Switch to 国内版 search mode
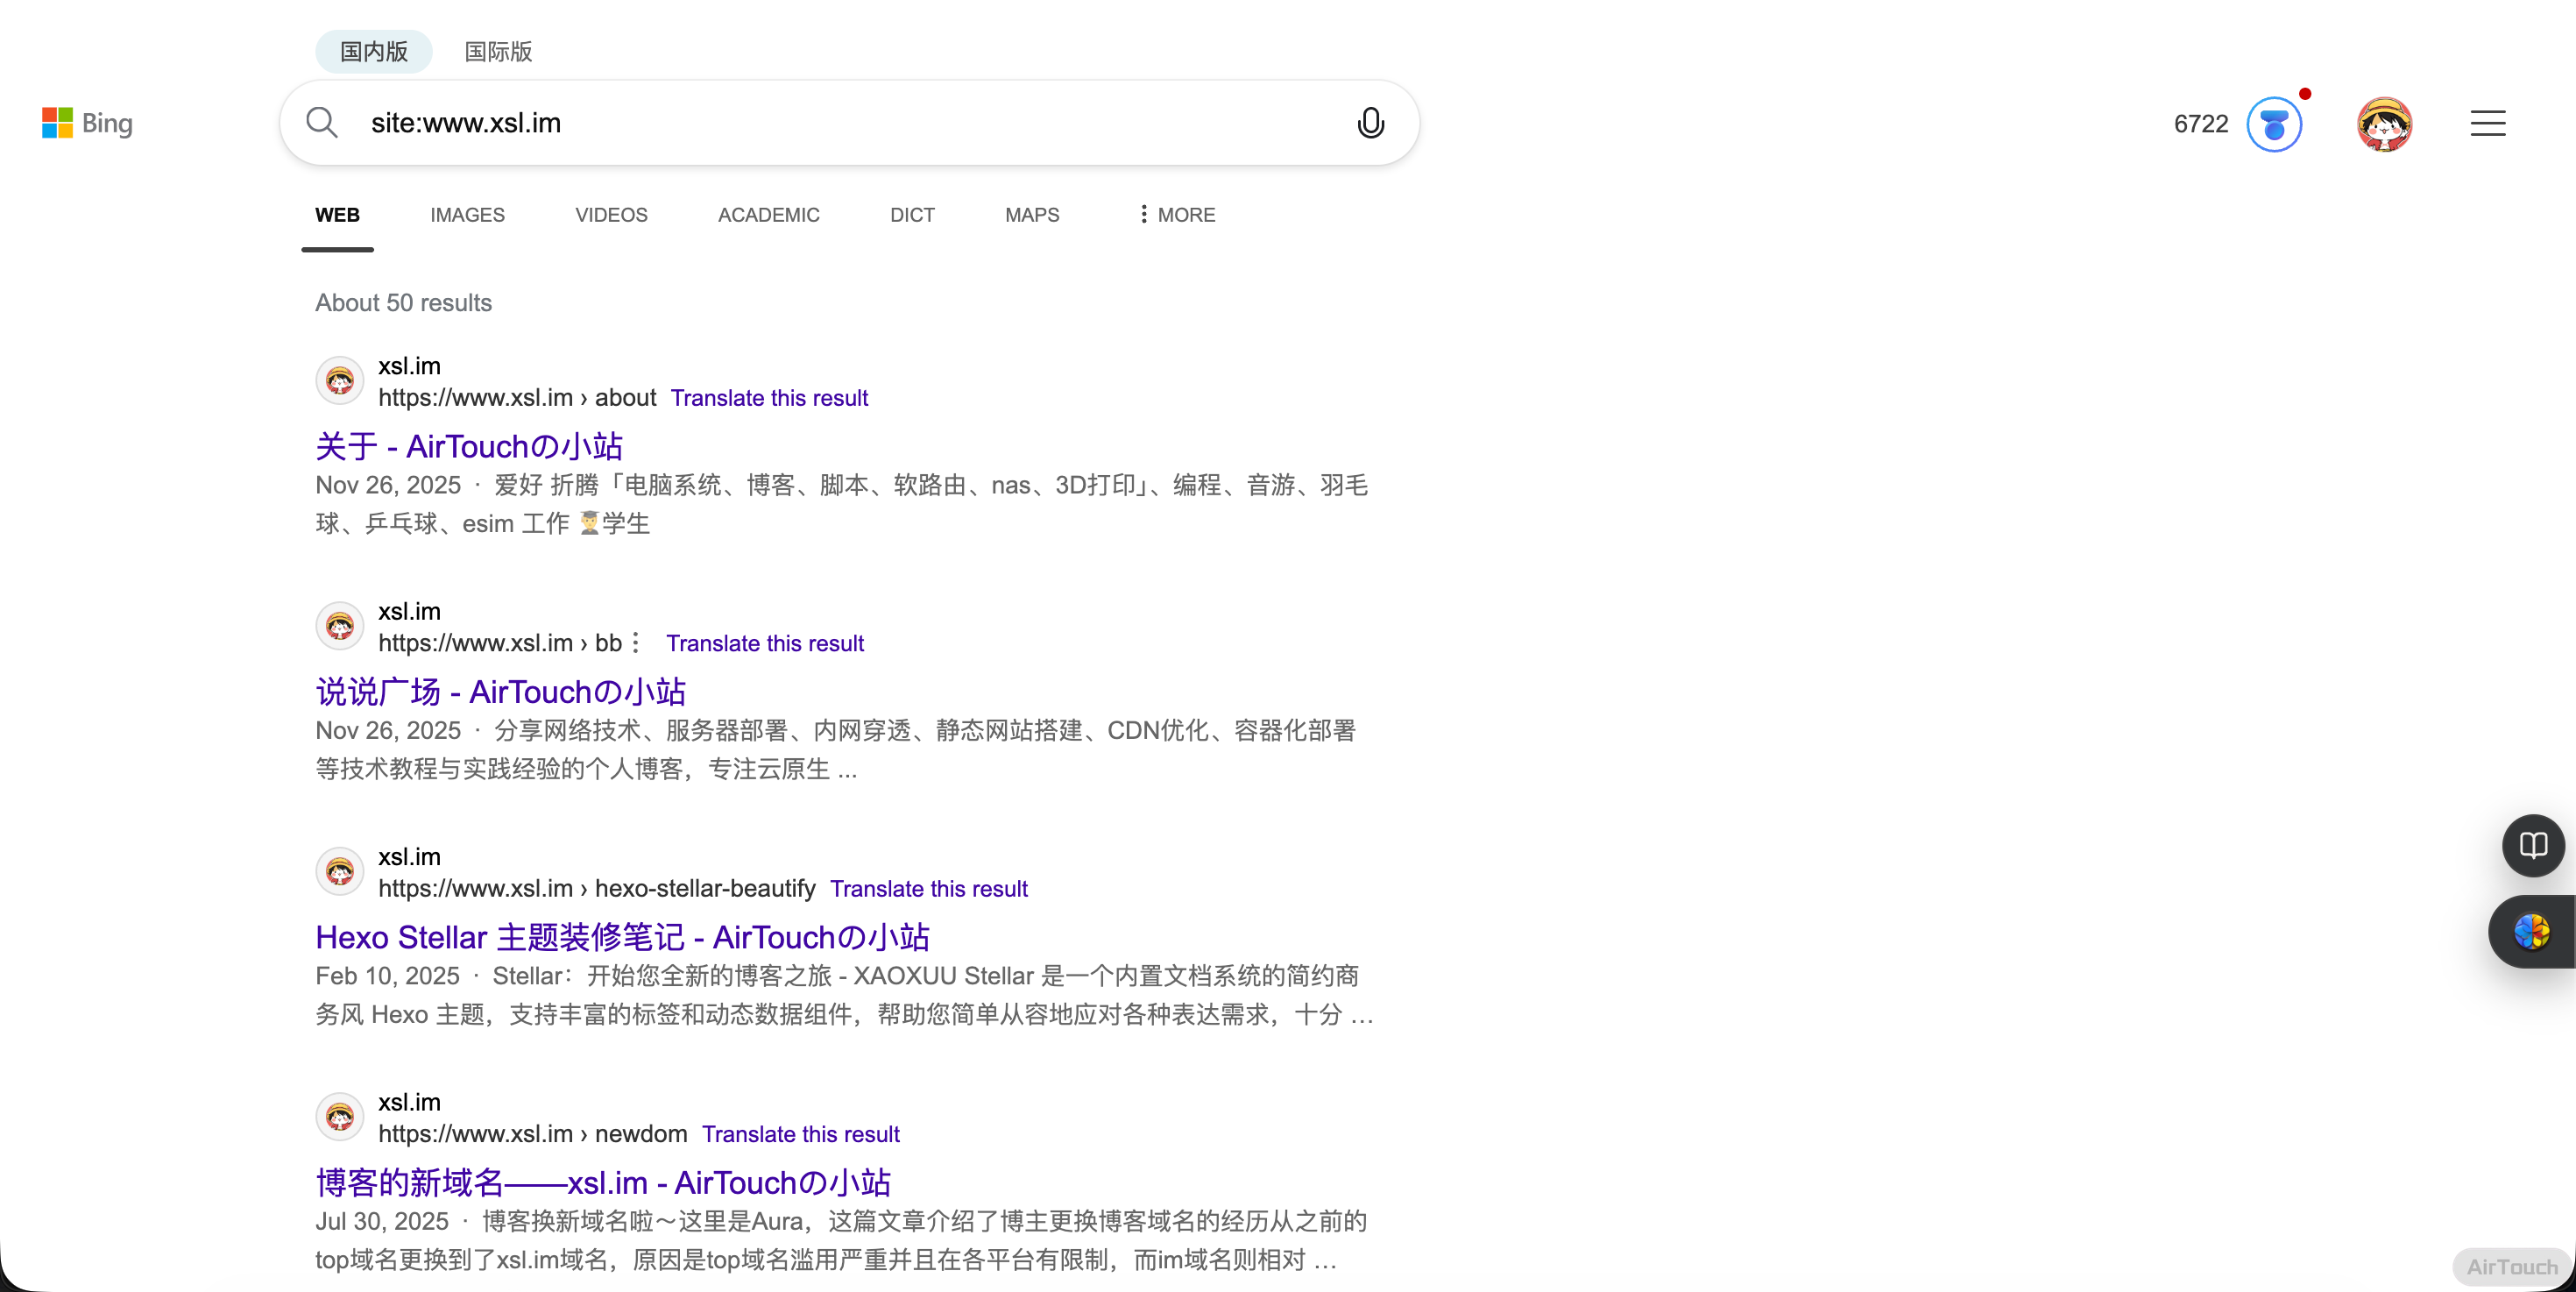 coord(374,52)
